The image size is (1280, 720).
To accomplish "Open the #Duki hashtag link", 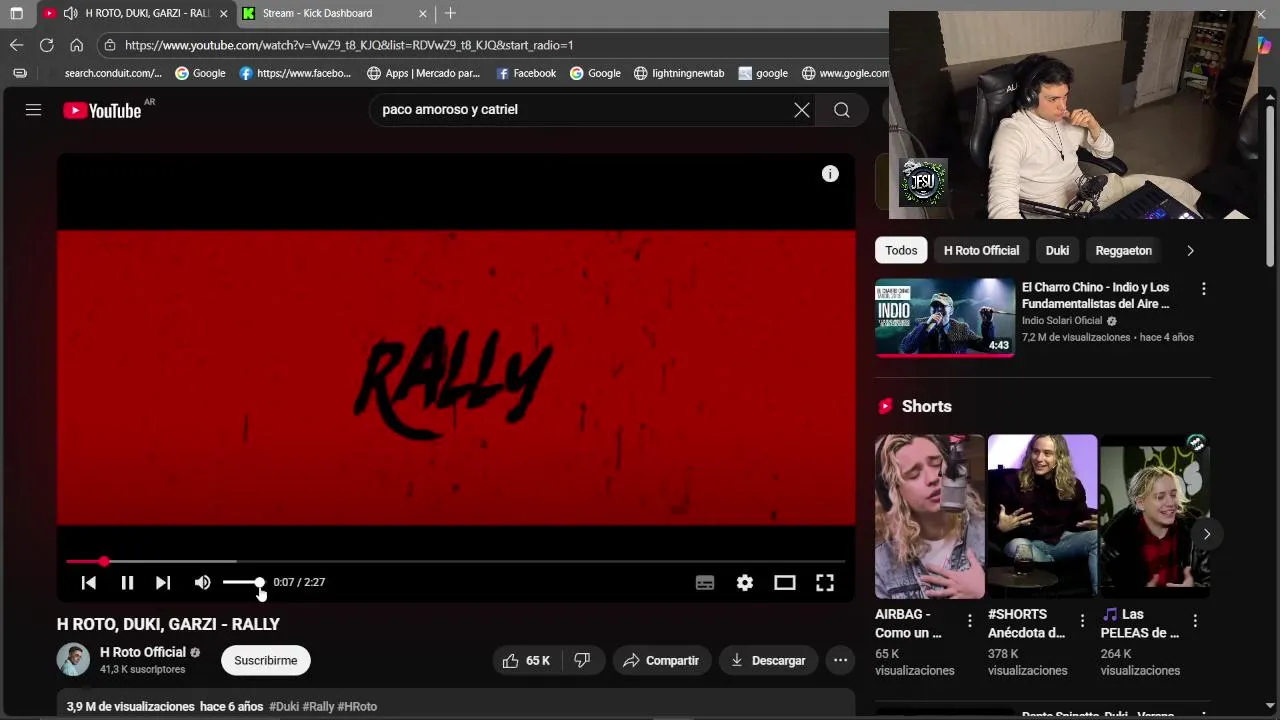I will pyautogui.click(x=284, y=706).
